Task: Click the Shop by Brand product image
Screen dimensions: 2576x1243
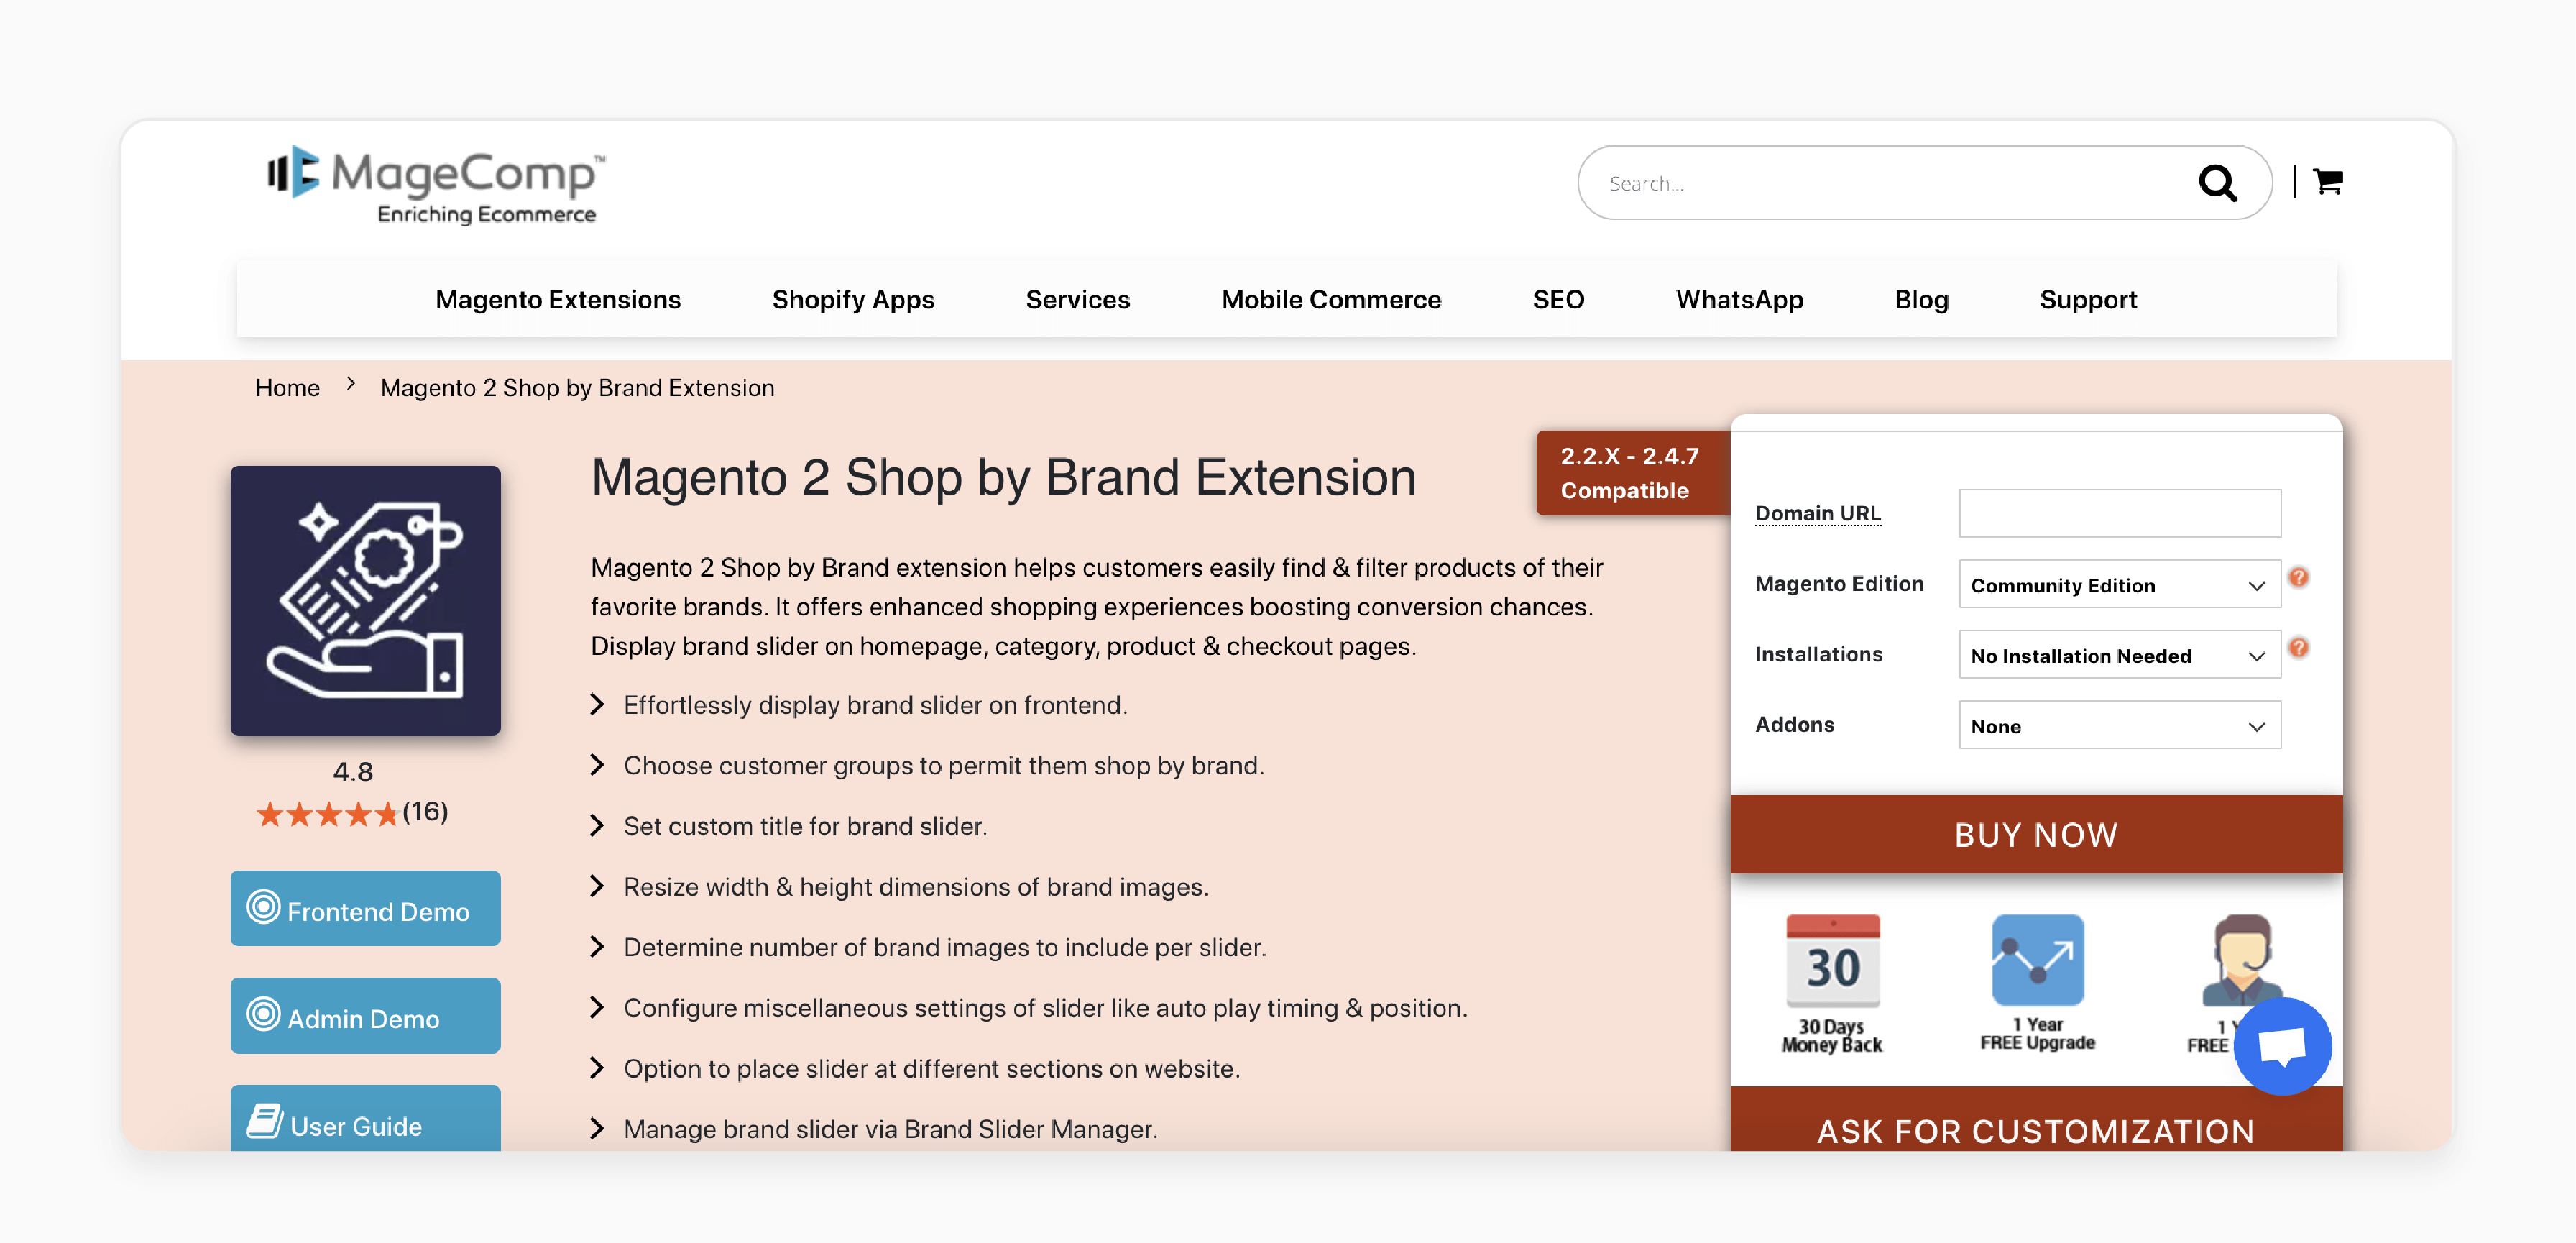Action: coord(365,600)
